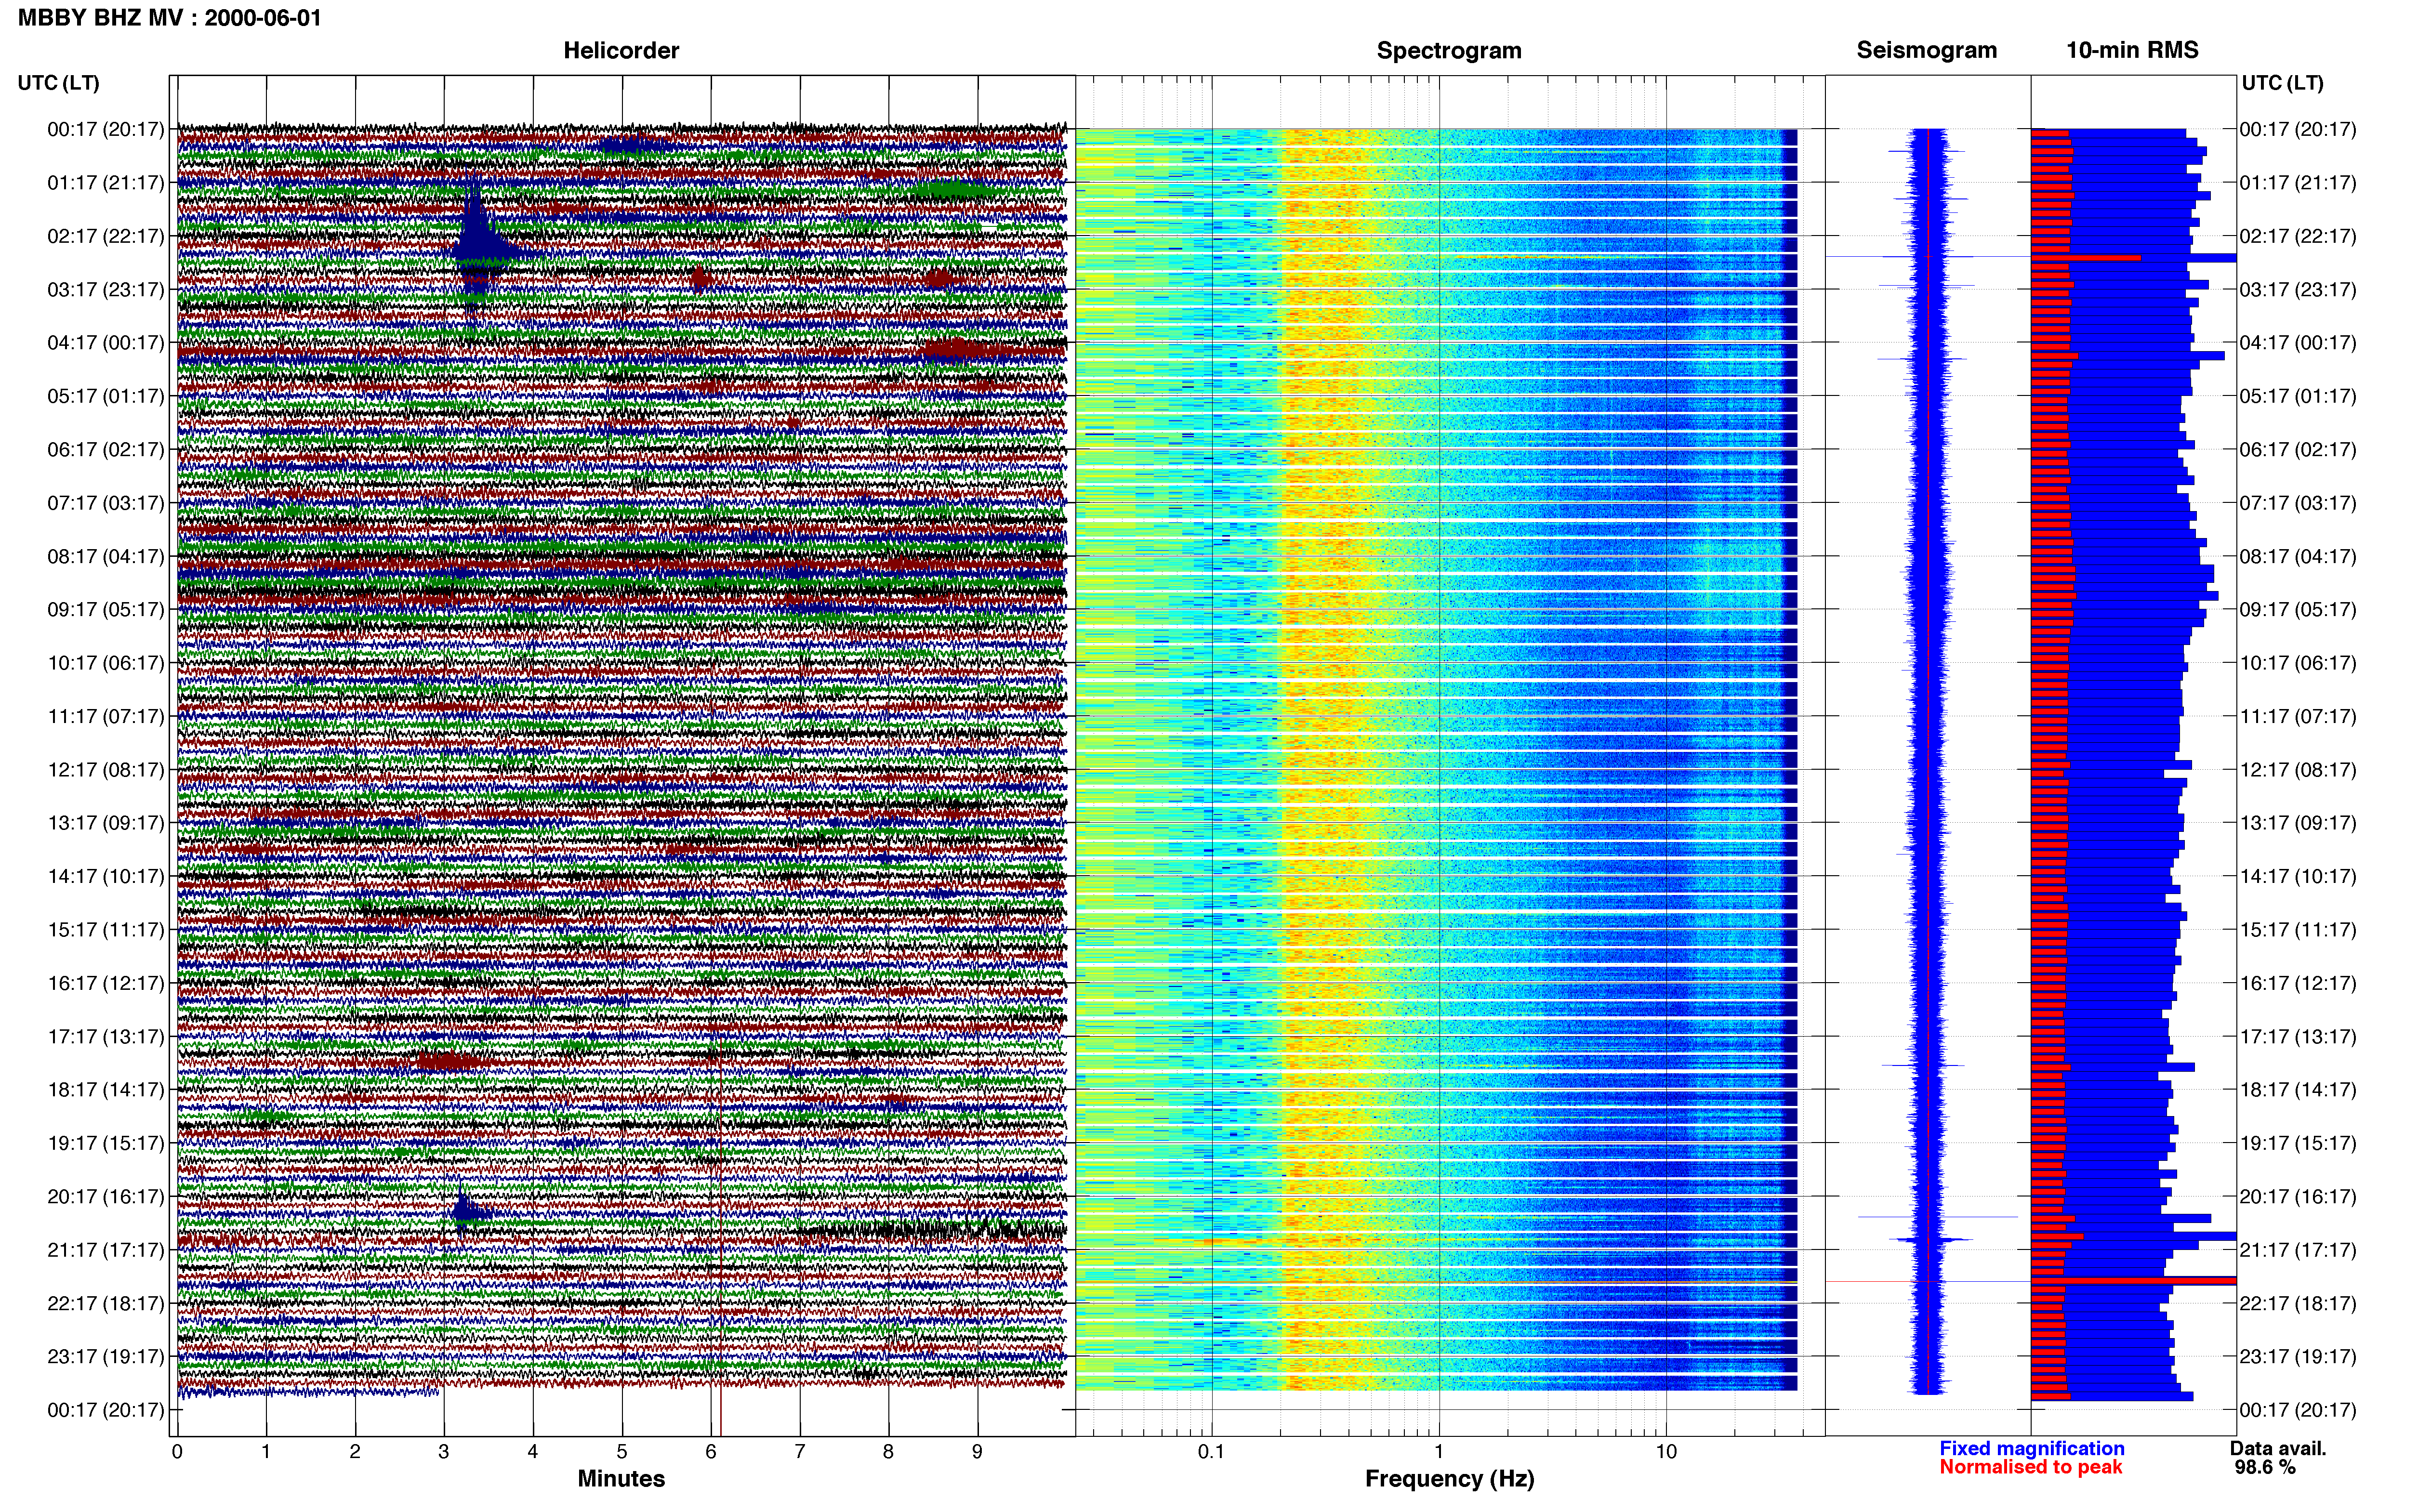Click the minute 6 tick label

click(x=711, y=1452)
